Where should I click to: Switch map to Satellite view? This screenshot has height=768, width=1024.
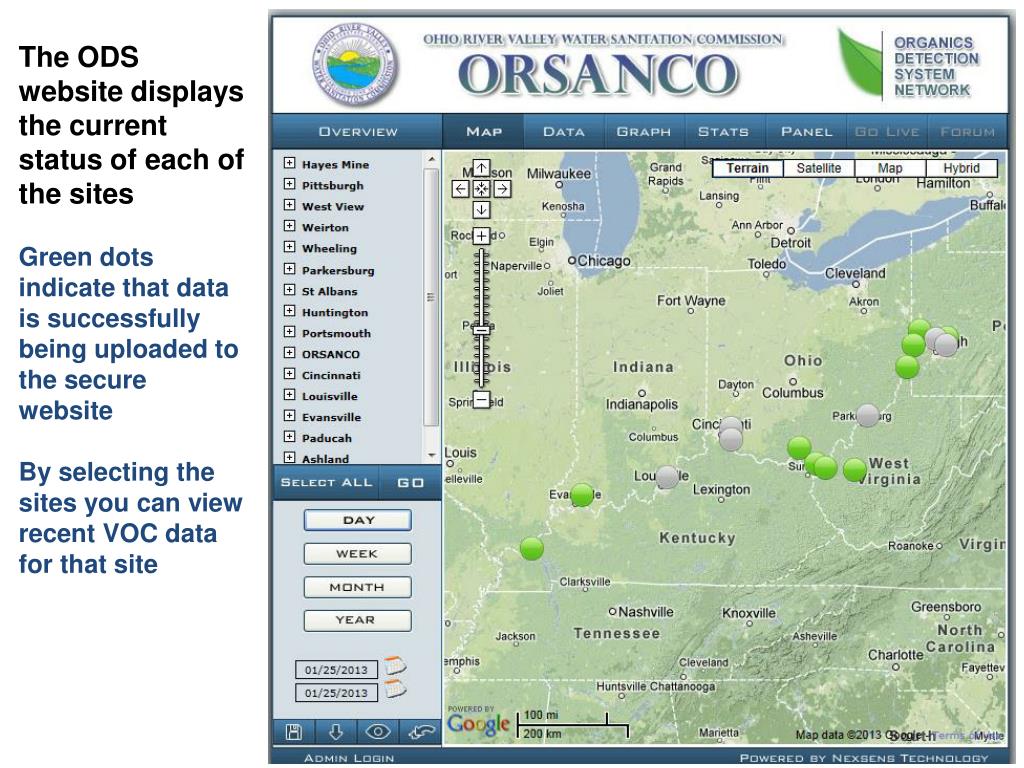tap(819, 168)
